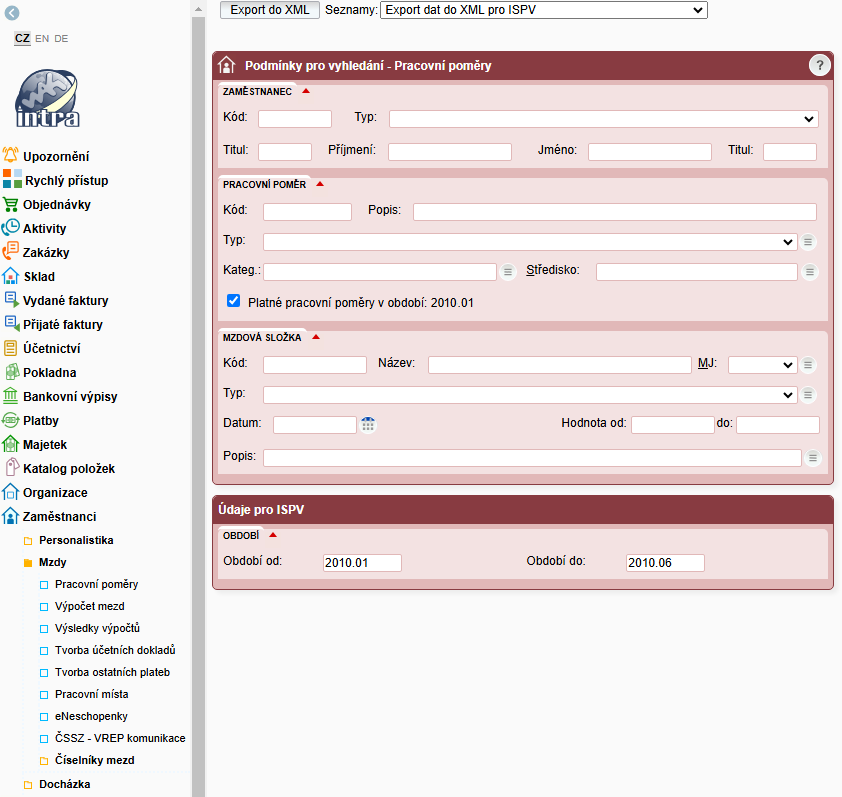Switch language to EN
The height and width of the screenshot is (797, 842).
point(42,38)
